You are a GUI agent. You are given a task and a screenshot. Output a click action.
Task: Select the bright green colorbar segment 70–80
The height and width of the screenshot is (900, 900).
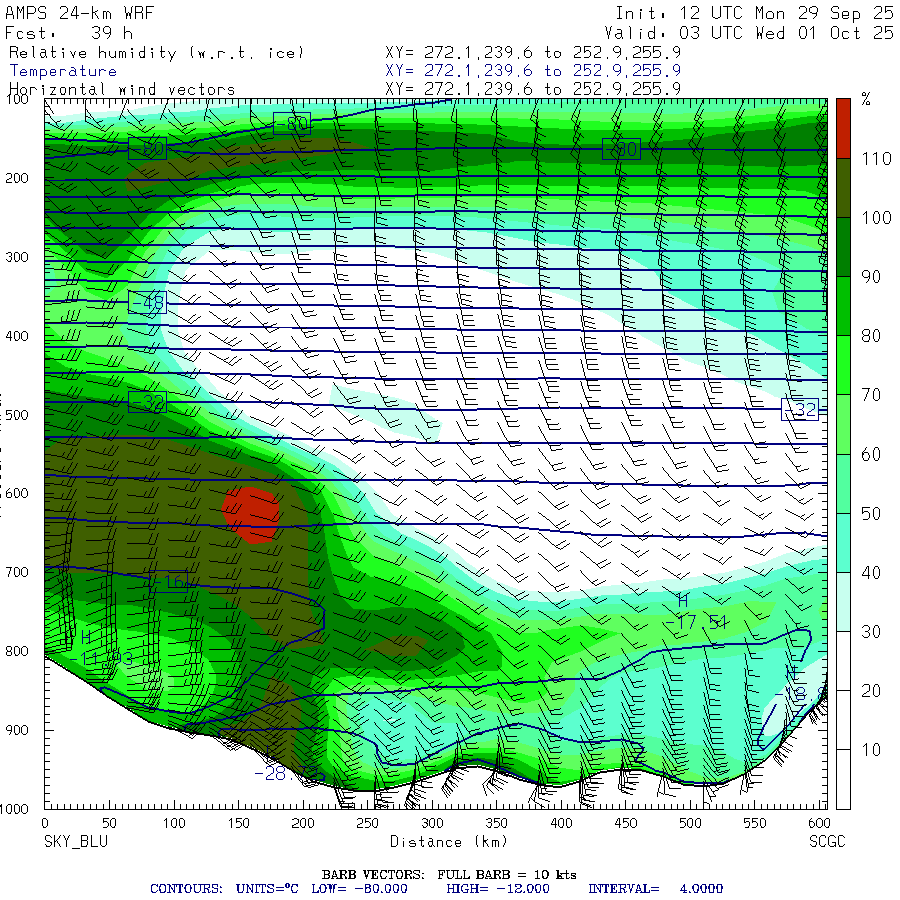[843, 365]
